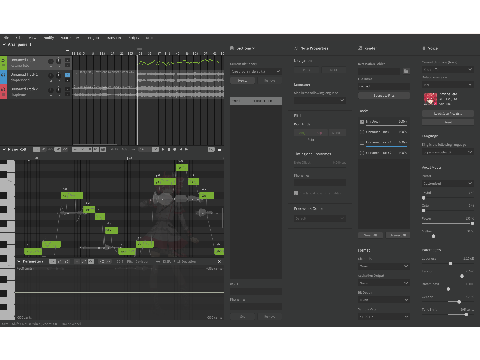Open the Transport menu
Image resolution: width=480 pixels, height=360 pixels.
(x=114, y=38)
